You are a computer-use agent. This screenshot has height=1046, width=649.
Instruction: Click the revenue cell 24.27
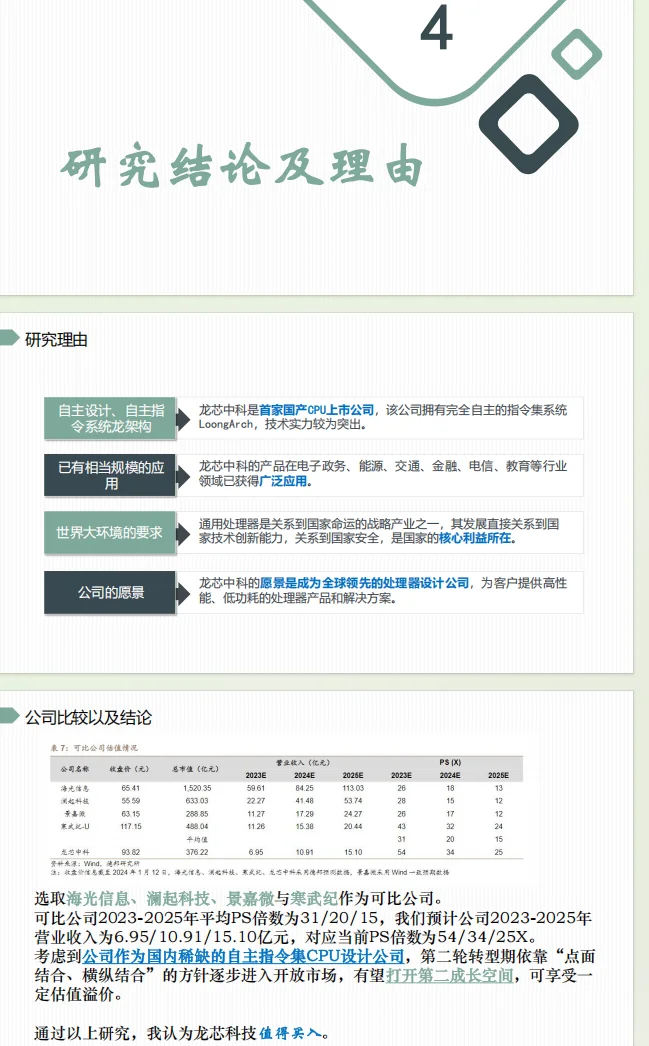pos(353,814)
